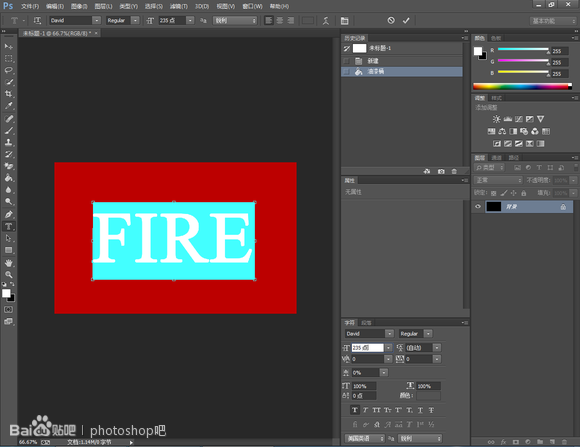Select the Brush tool
This screenshot has height=447, width=580.
coord(9,130)
